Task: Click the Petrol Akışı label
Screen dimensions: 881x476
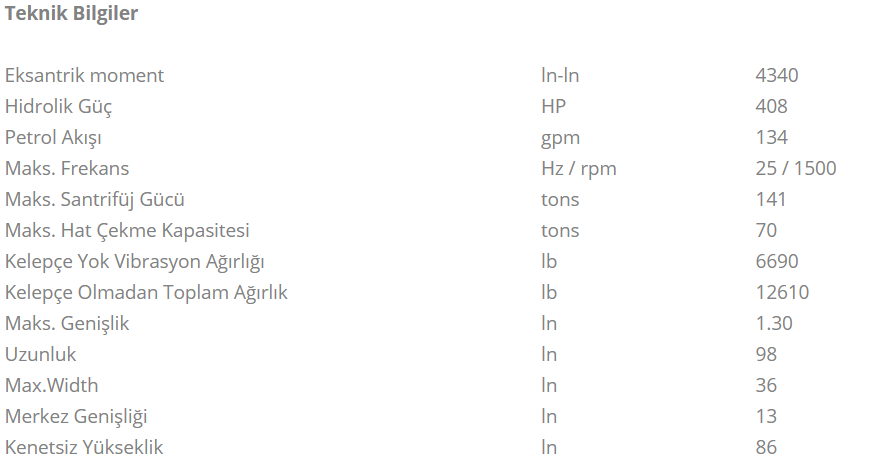Action: (x=53, y=138)
